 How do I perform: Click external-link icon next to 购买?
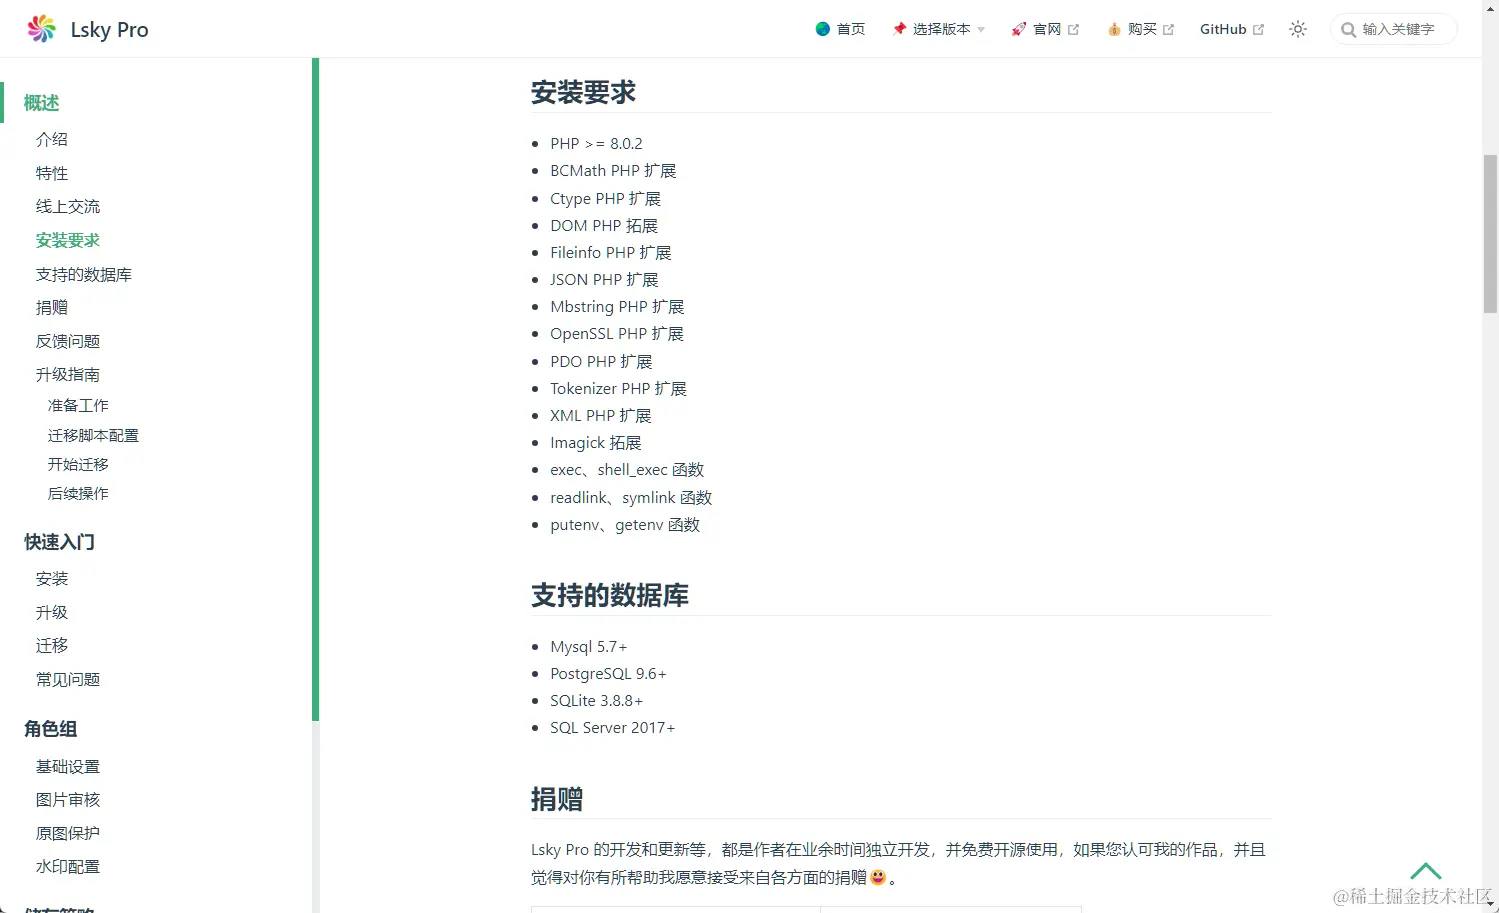(x=1168, y=30)
